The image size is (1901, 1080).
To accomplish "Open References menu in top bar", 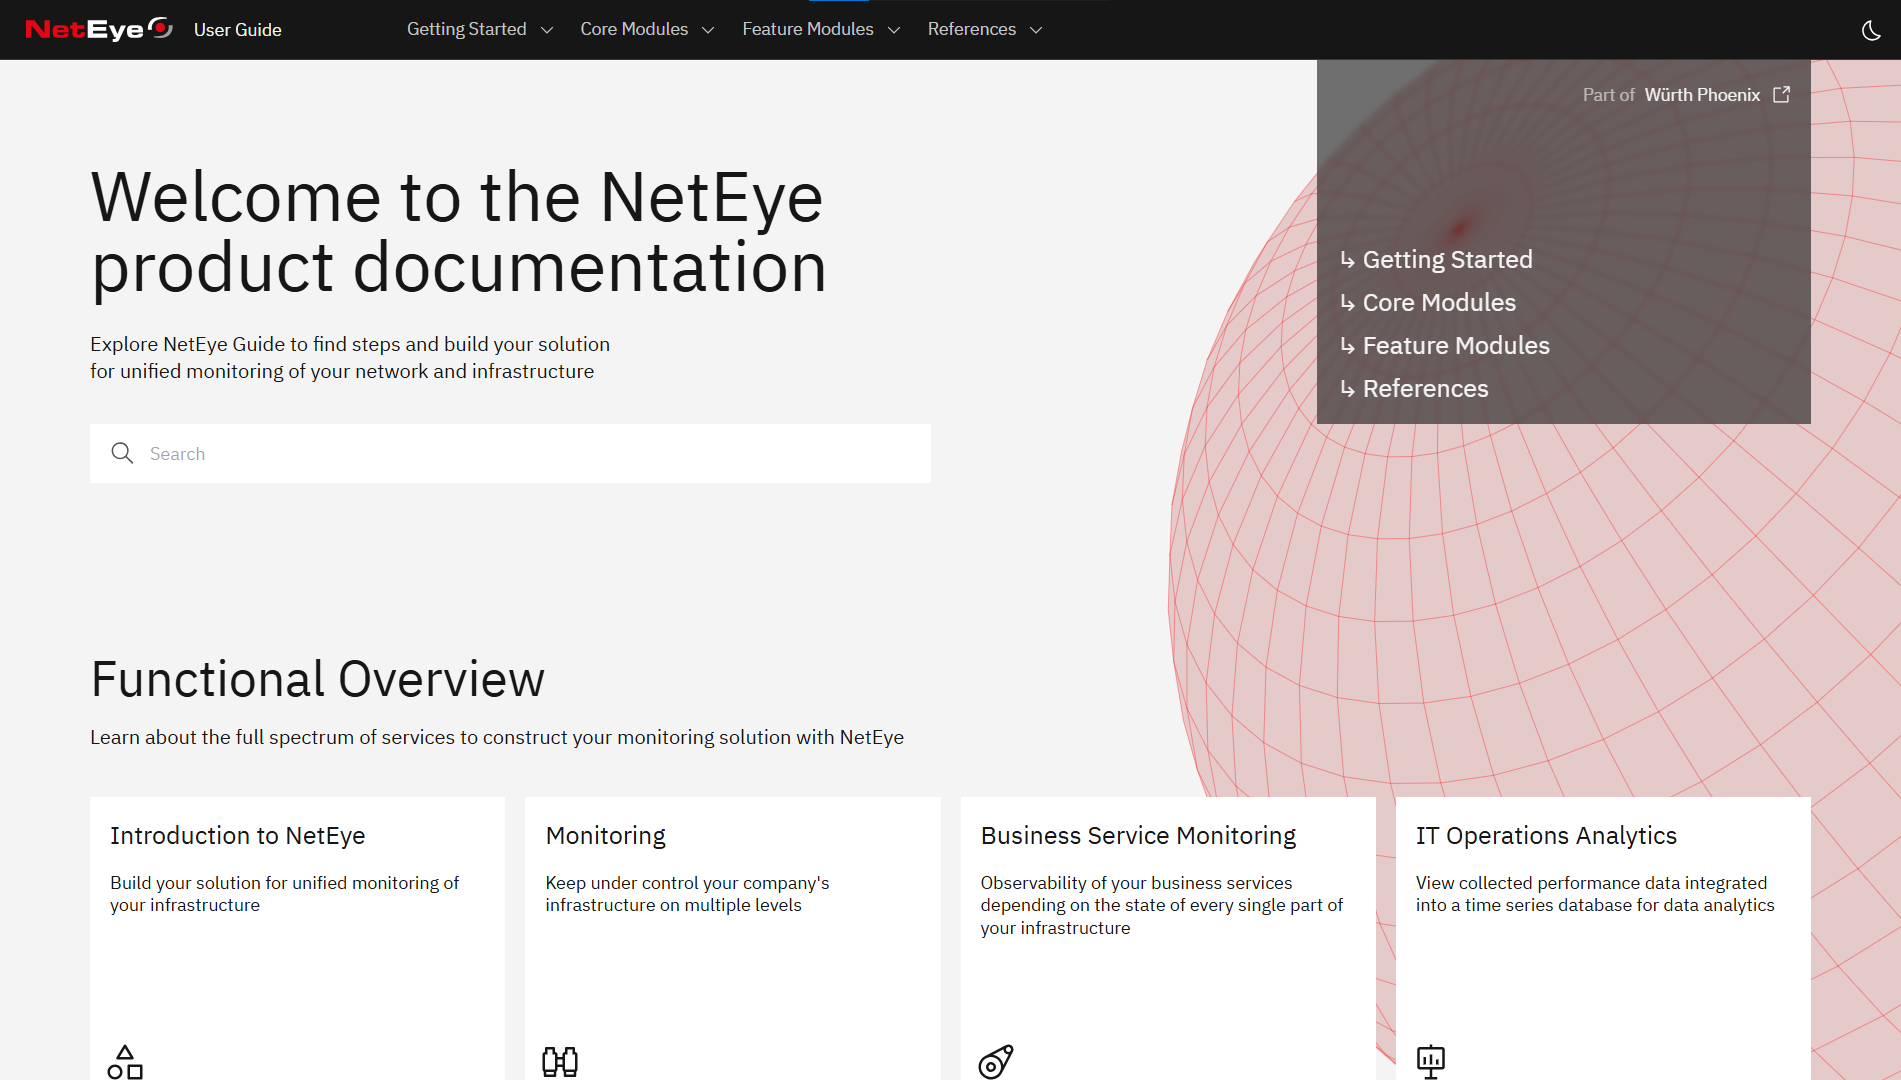I will pyautogui.click(x=972, y=29).
